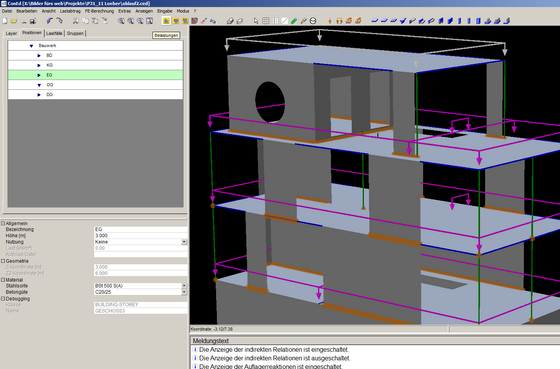
Task: Open the ? help menu
Action: pos(195,11)
